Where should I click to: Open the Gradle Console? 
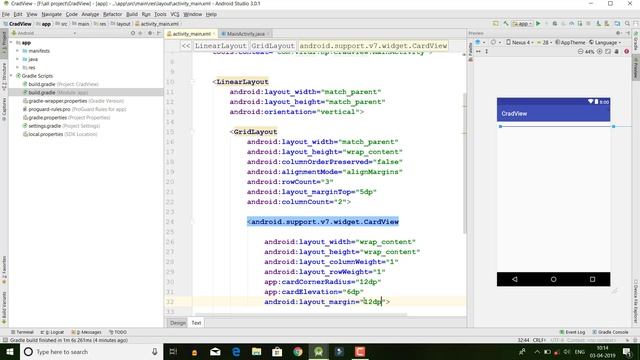click(610, 332)
